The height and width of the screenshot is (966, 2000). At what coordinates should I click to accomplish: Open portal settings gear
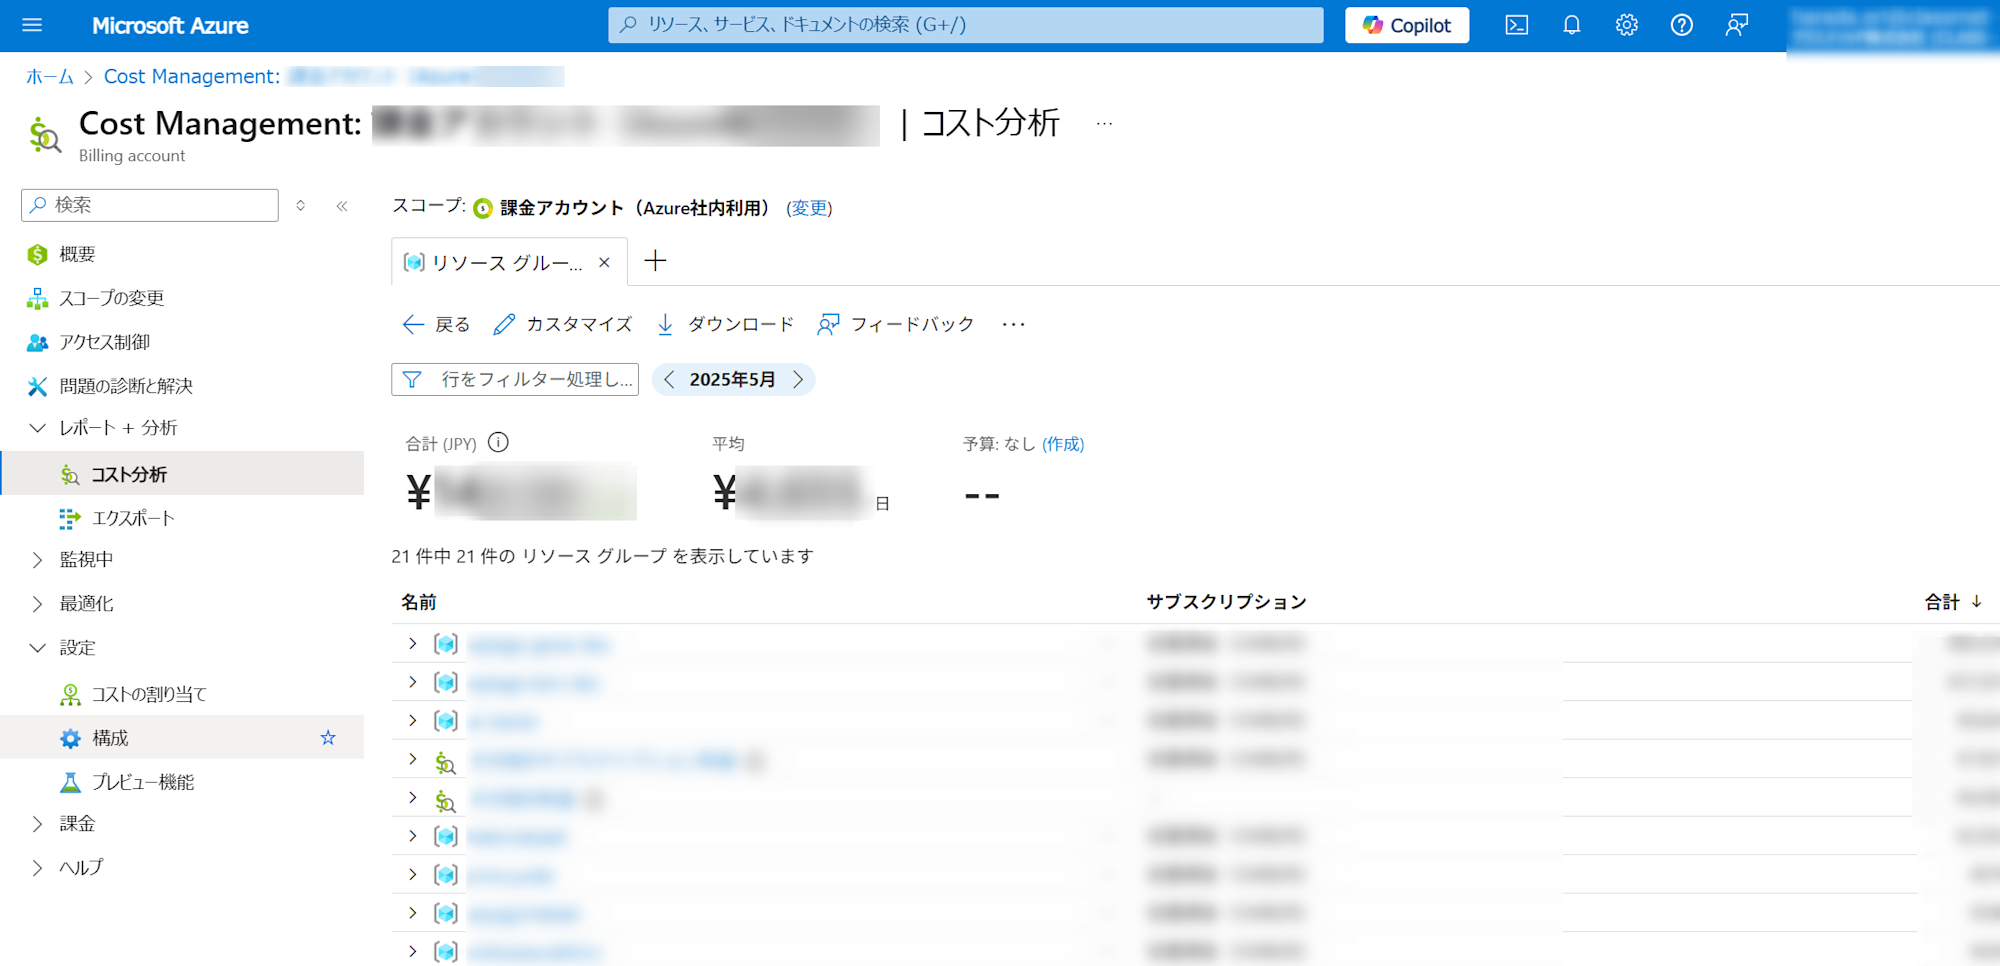(1627, 25)
